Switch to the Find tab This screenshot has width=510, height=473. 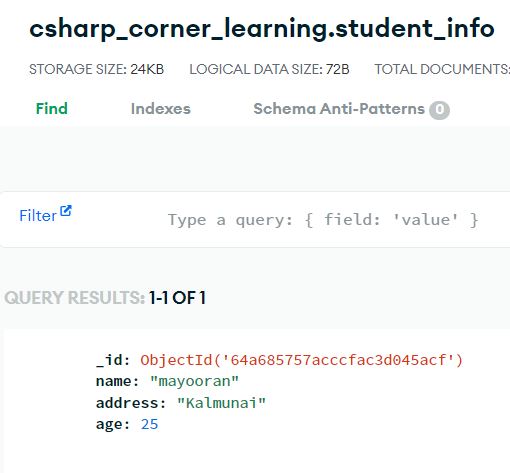[x=52, y=109]
